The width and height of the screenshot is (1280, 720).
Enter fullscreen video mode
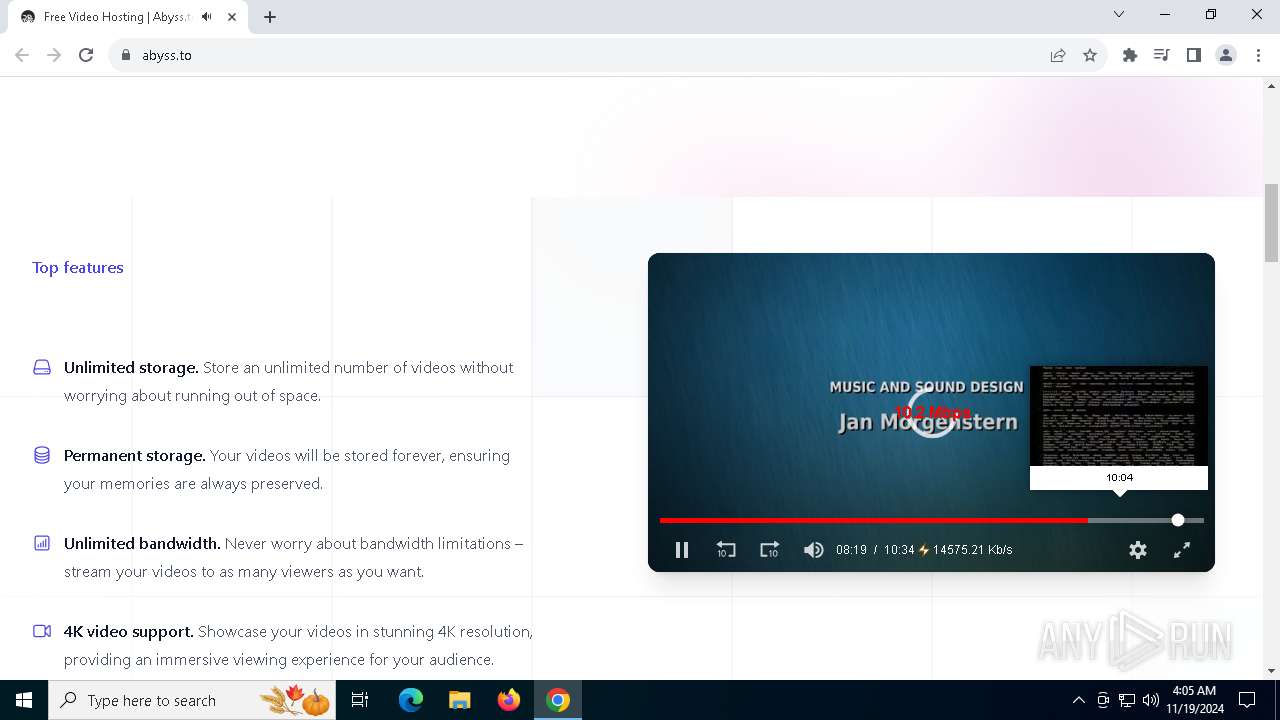(1182, 550)
